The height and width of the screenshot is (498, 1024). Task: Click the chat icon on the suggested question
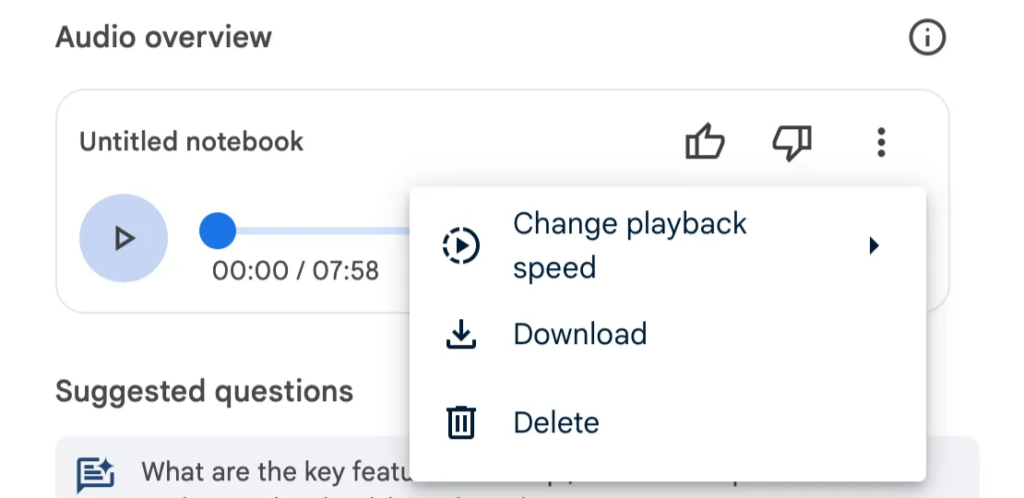96,474
